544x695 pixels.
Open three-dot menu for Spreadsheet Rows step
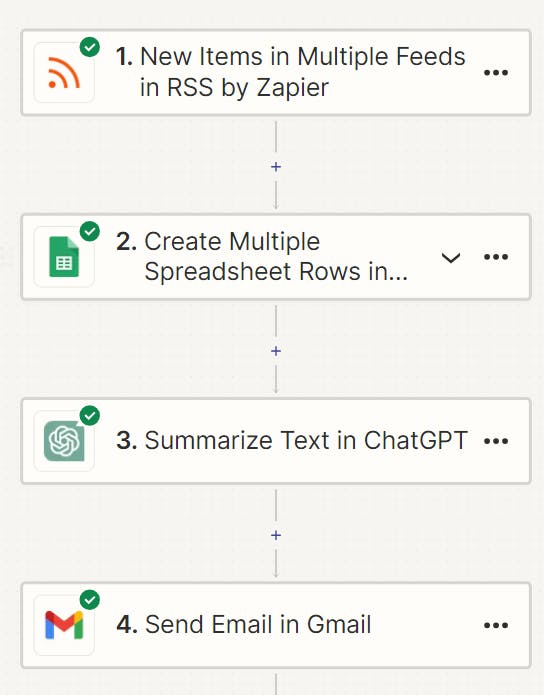pos(496,257)
